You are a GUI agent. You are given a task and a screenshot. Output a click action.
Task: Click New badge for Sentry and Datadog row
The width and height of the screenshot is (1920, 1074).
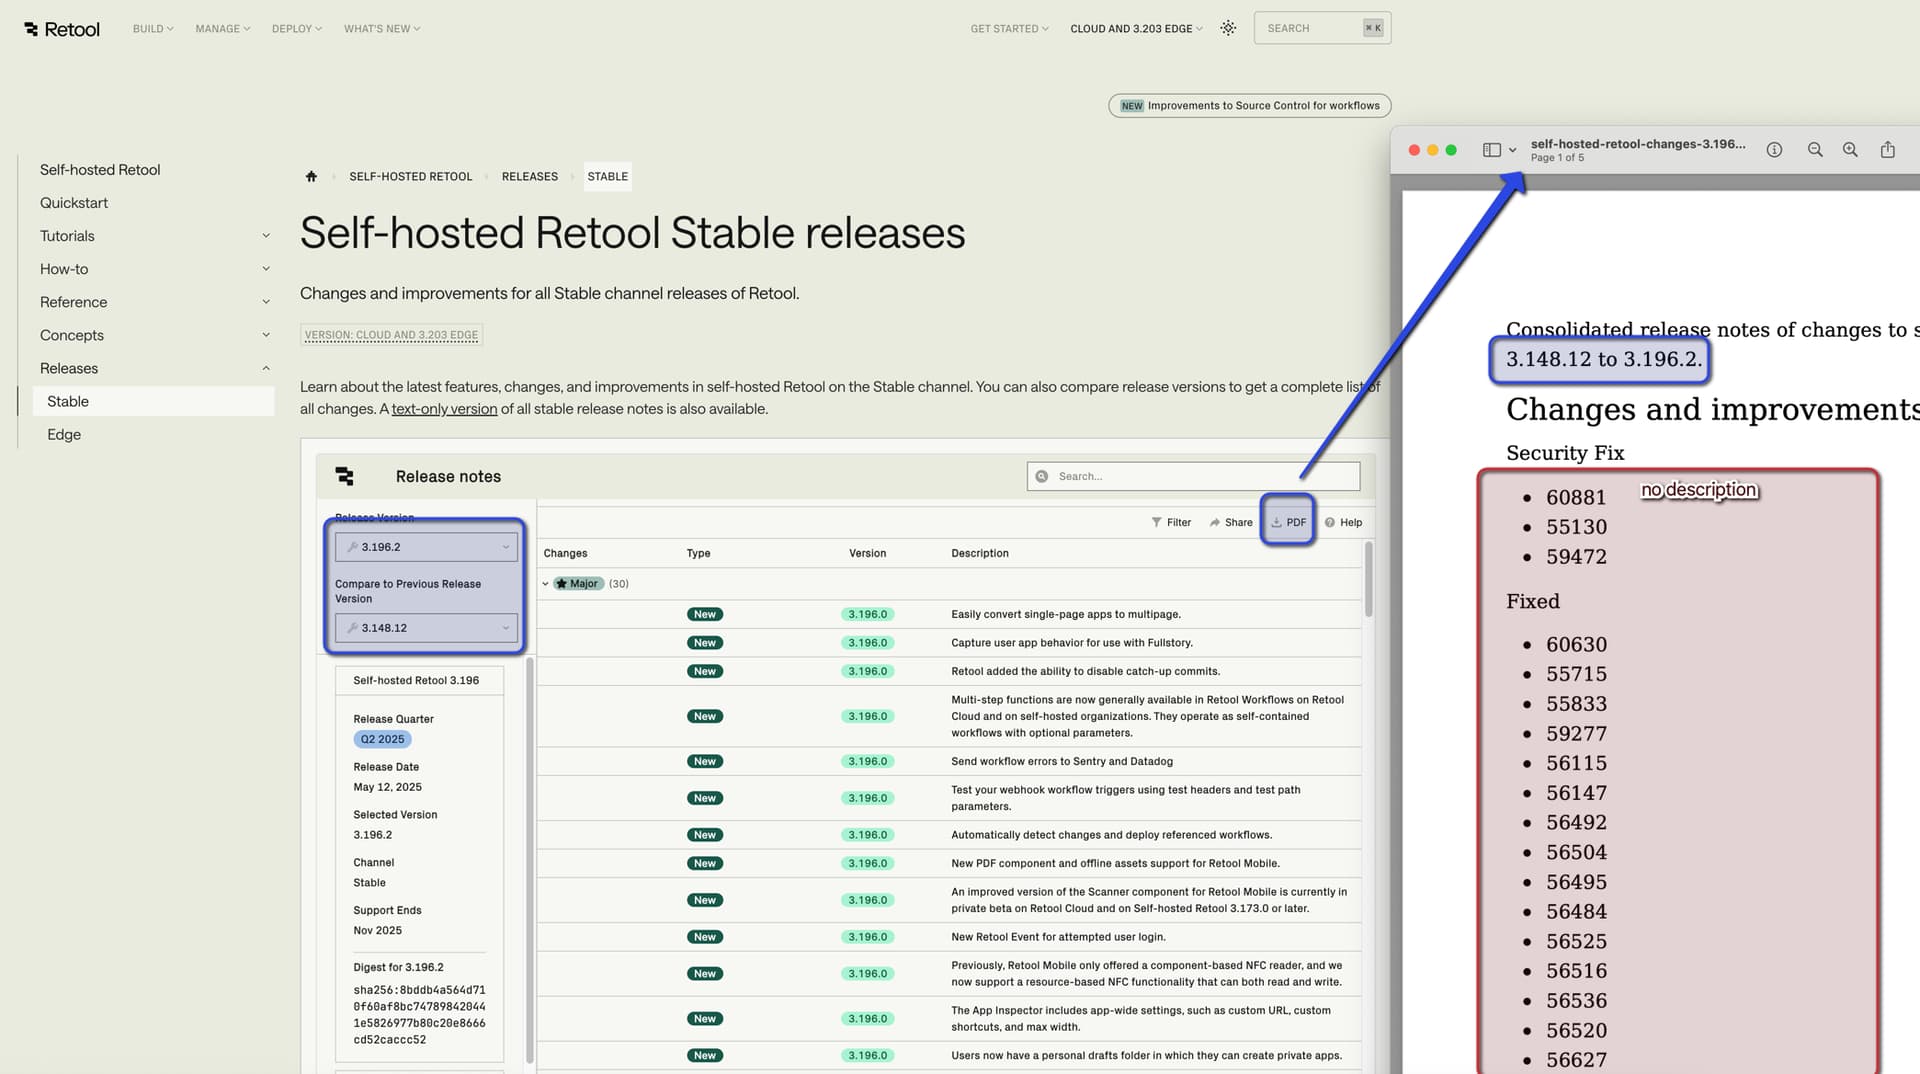(704, 762)
